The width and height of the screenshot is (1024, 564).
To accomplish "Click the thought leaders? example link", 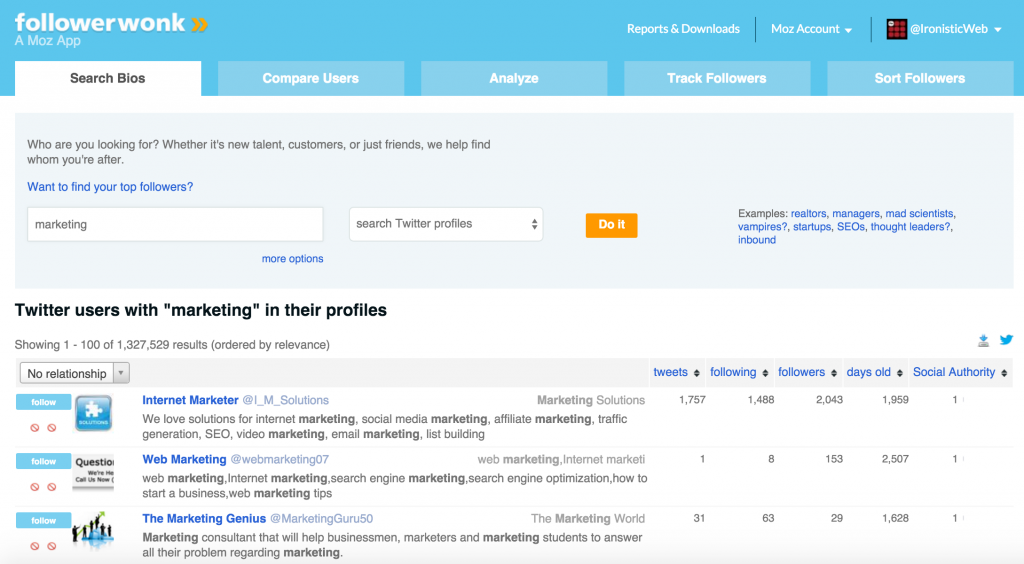I will click(x=910, y=227).
